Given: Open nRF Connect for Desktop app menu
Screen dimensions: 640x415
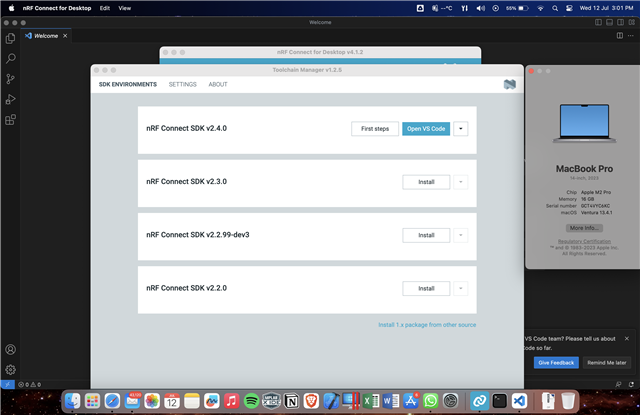Looking at the screenshot, I should [57, 8].
